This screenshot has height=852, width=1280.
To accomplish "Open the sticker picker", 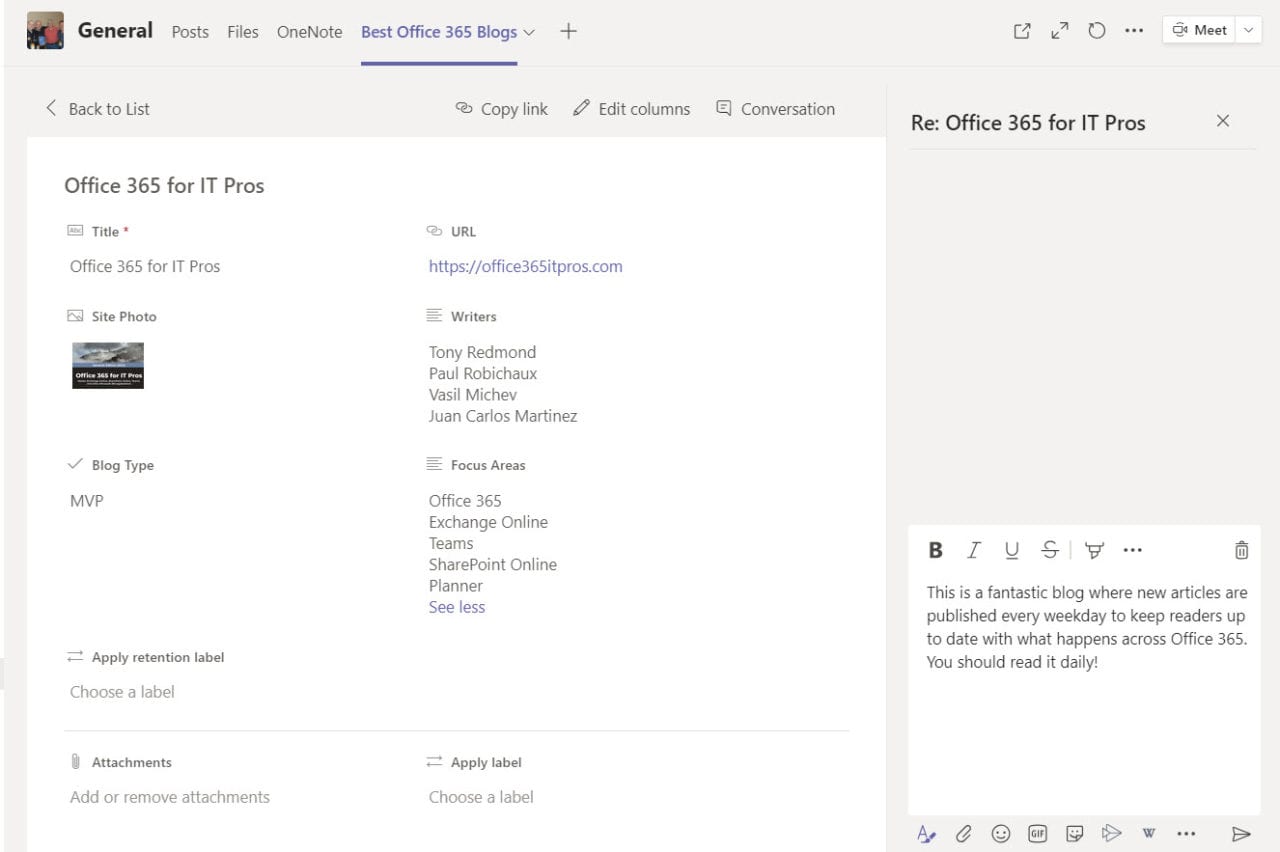I will [1074, 833].
